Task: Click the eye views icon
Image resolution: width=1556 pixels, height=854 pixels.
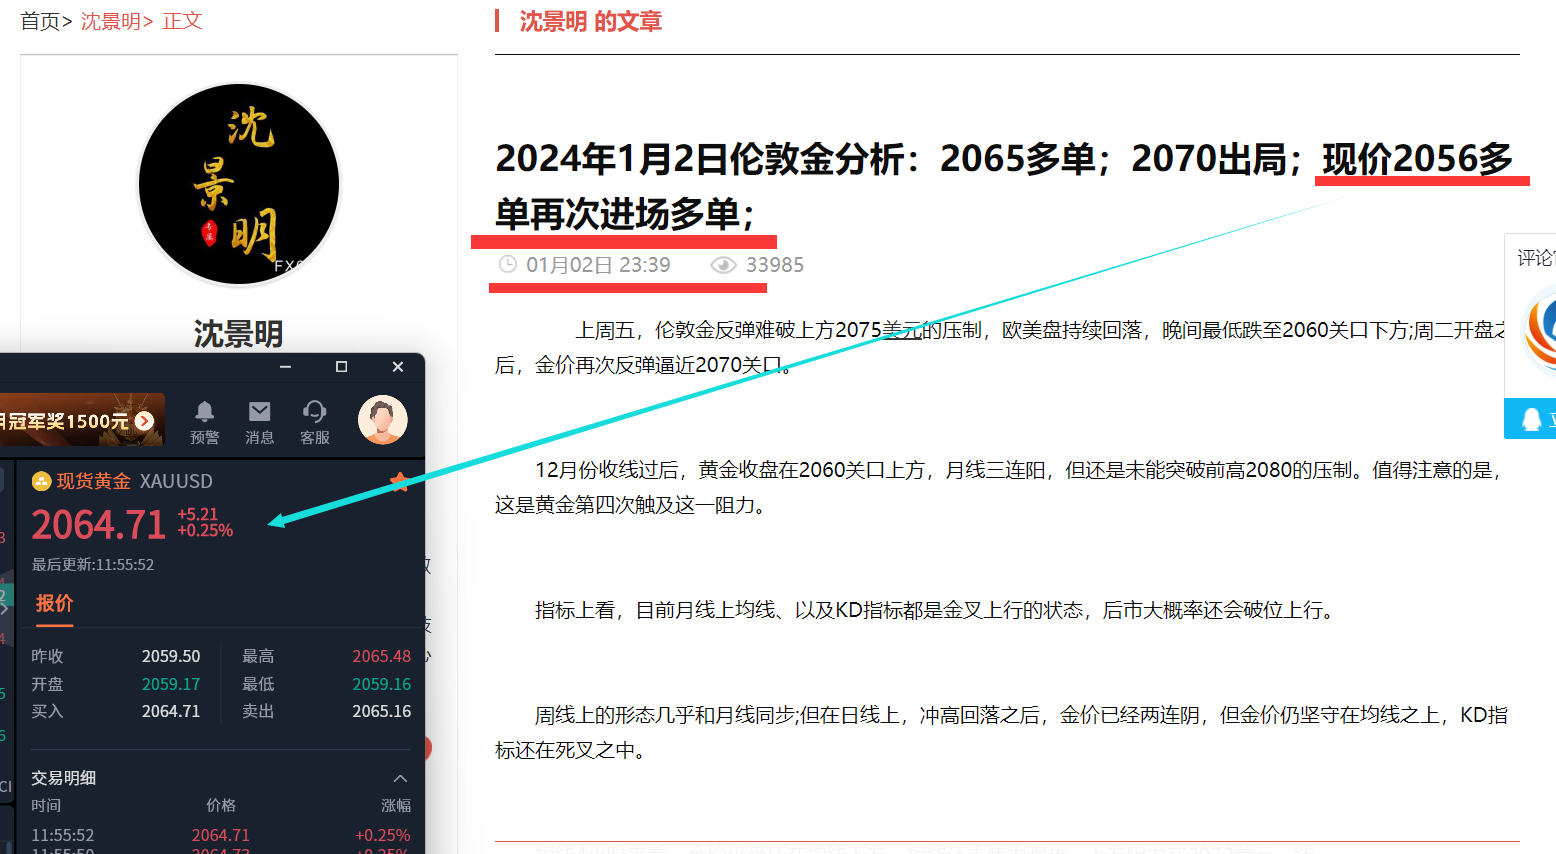Action: tap(723, 265)
